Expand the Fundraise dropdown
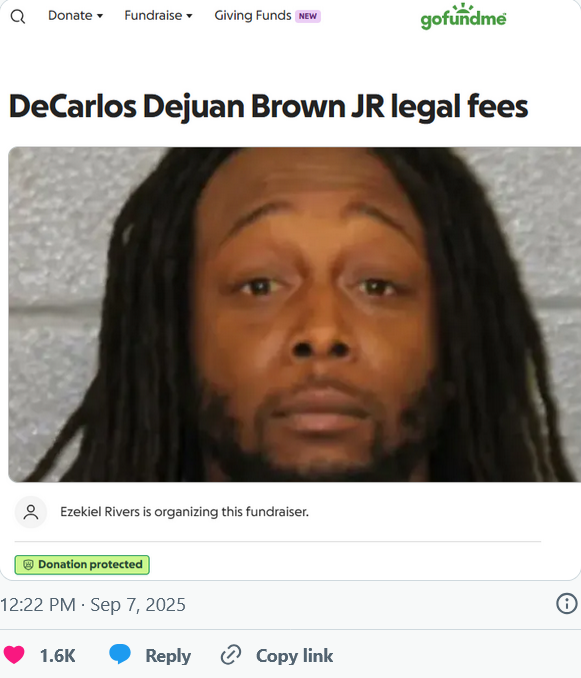This screenshot has width=581, height=678. (x=158, y=16)
